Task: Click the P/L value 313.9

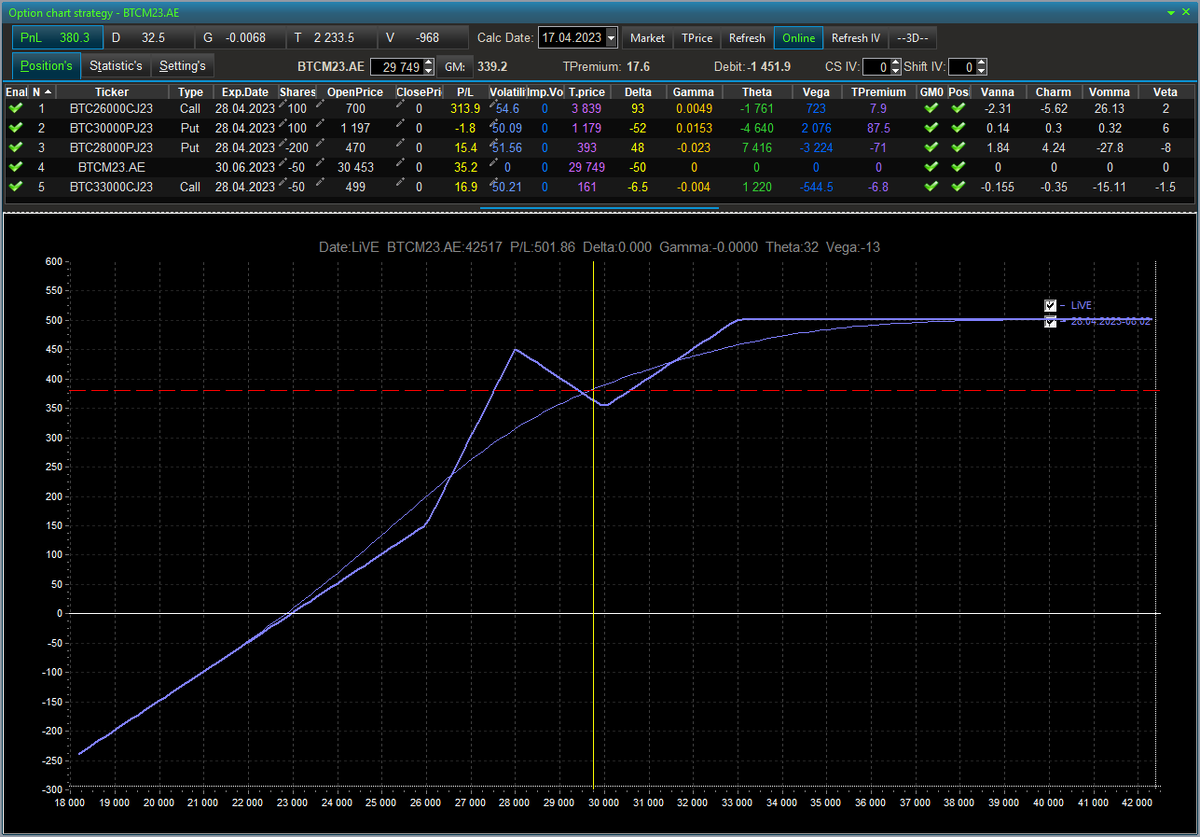Action: 466,108
